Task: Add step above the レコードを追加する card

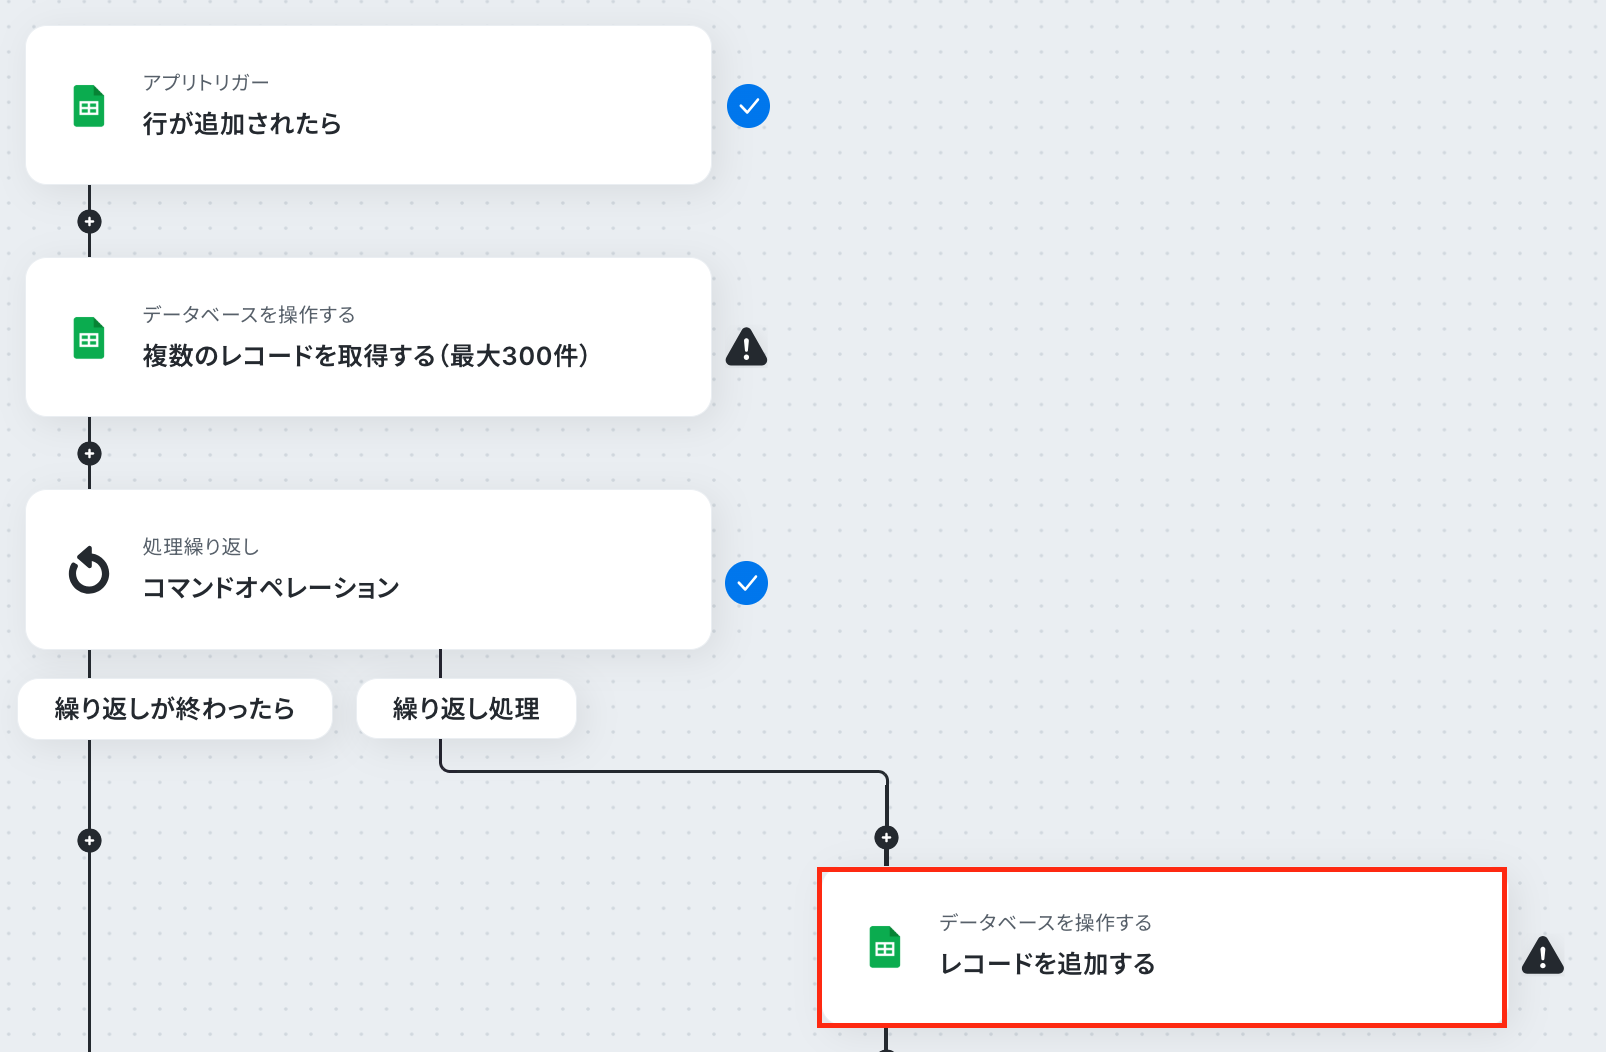Action: (886, 838)
